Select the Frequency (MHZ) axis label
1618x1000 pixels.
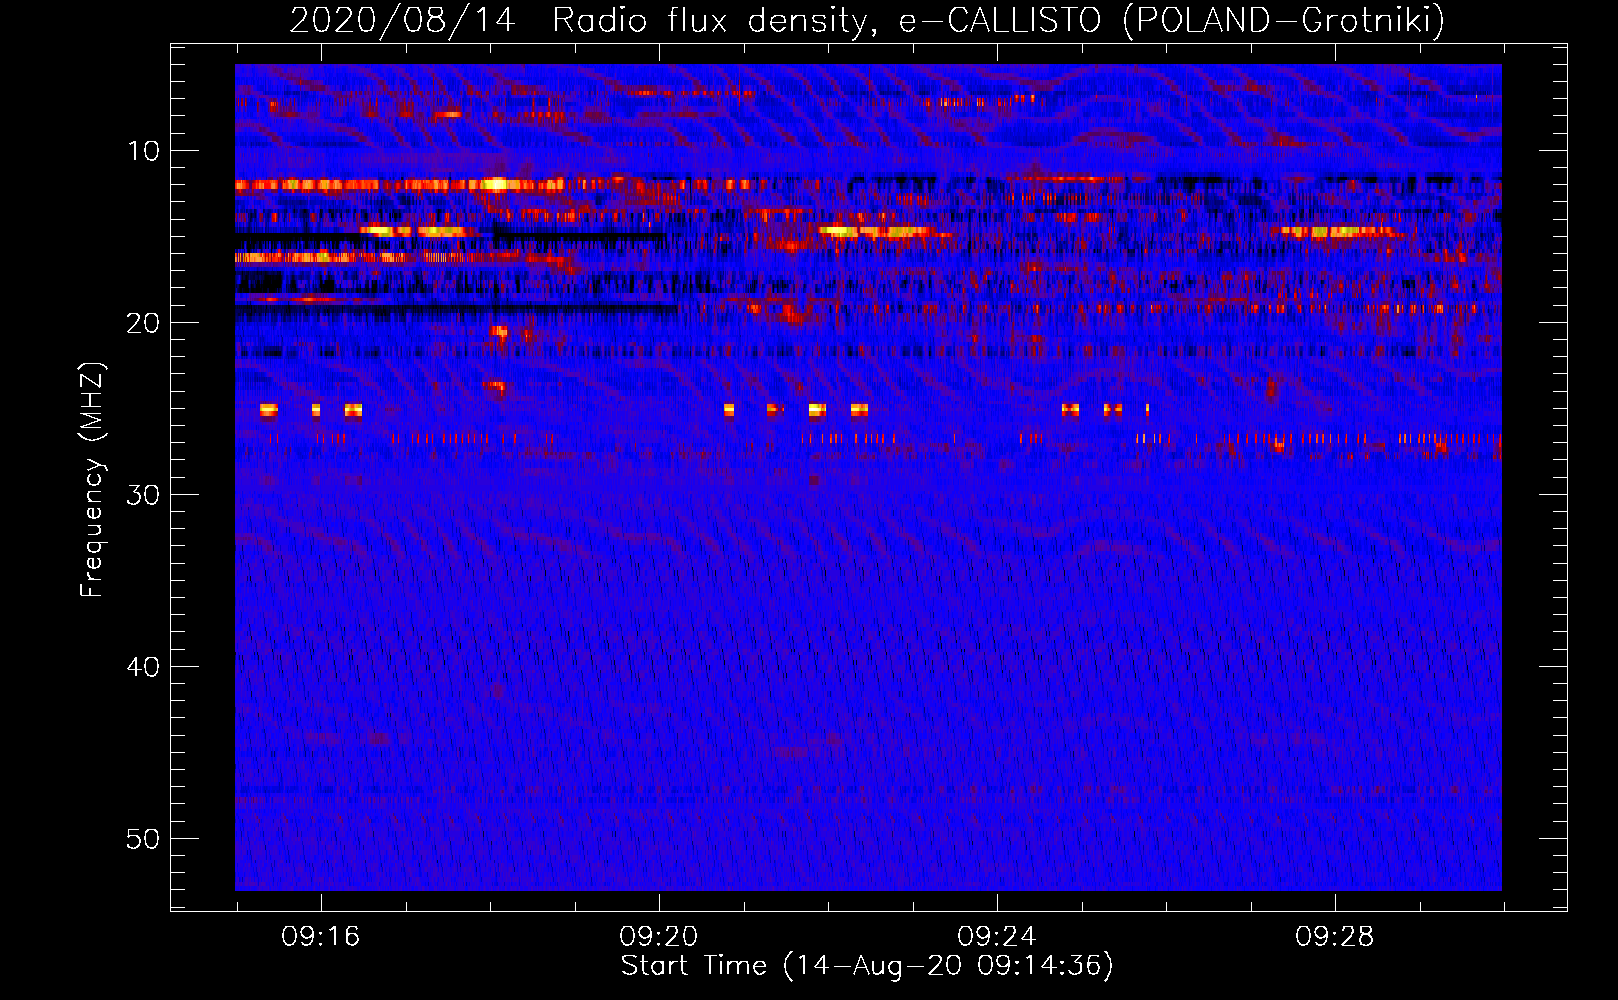(92, 480)
